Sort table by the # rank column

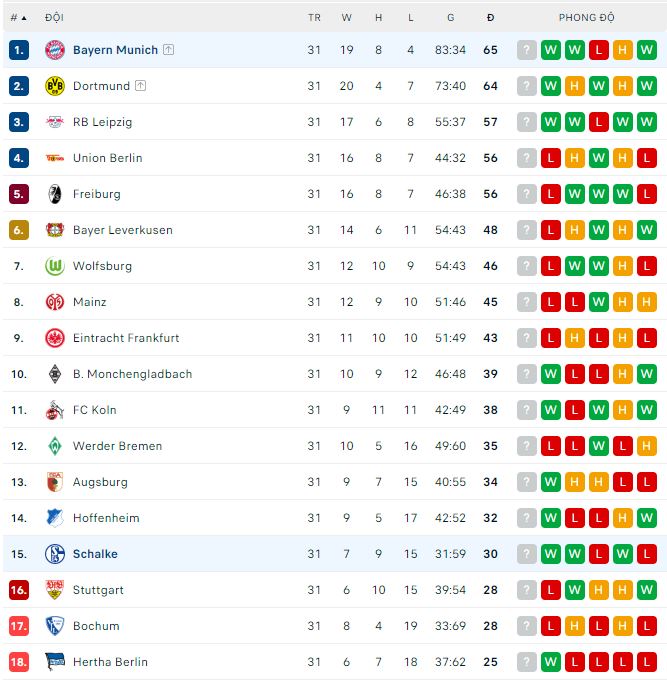pyautogui.click(x=18, y=18)
